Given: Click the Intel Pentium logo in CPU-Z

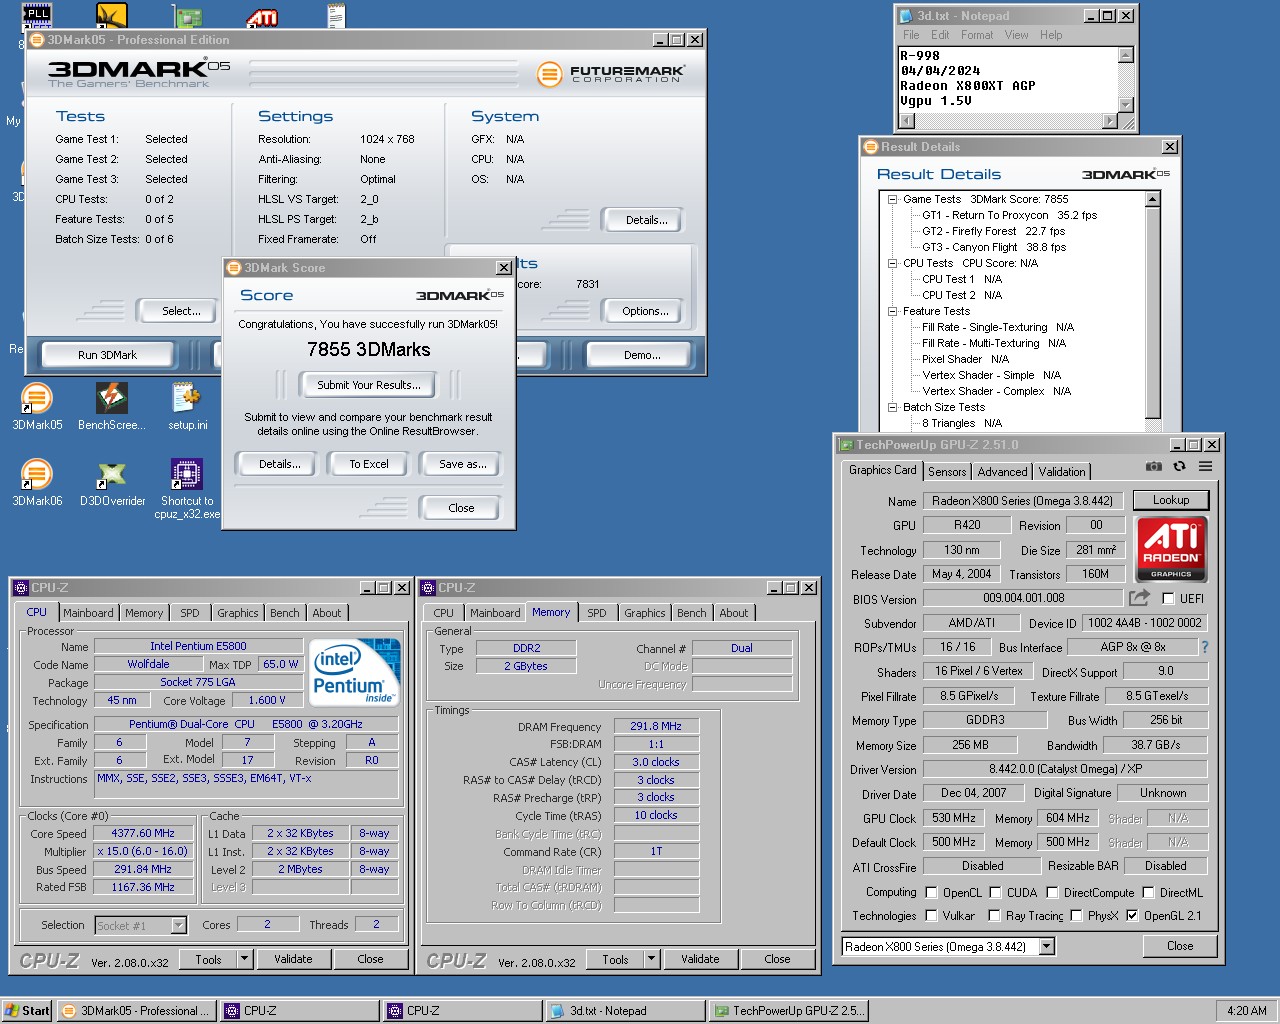Looking at the screenshot, I should (x=354, y=672).
